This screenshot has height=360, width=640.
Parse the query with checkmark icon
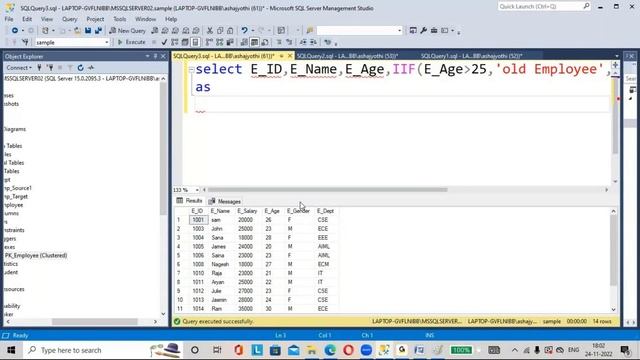click(164, 42)
